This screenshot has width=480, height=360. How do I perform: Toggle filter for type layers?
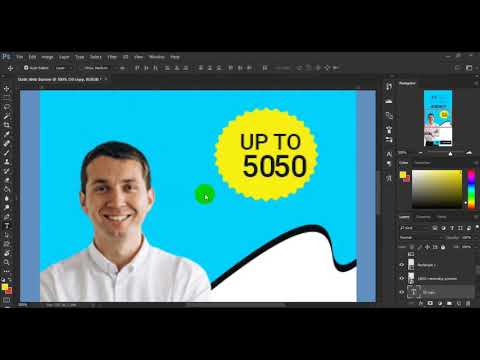pos(452,228)
